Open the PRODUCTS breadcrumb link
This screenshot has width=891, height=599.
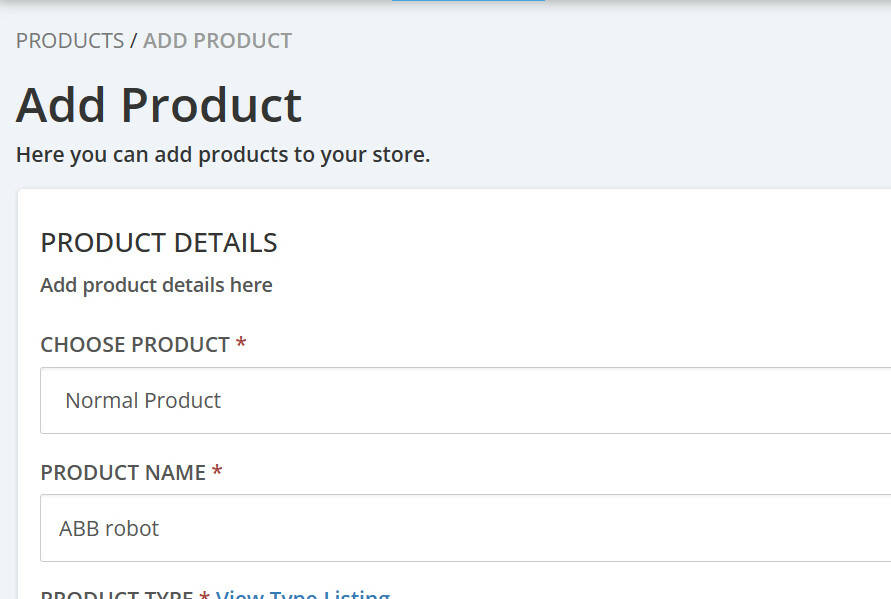coord(69,41)
